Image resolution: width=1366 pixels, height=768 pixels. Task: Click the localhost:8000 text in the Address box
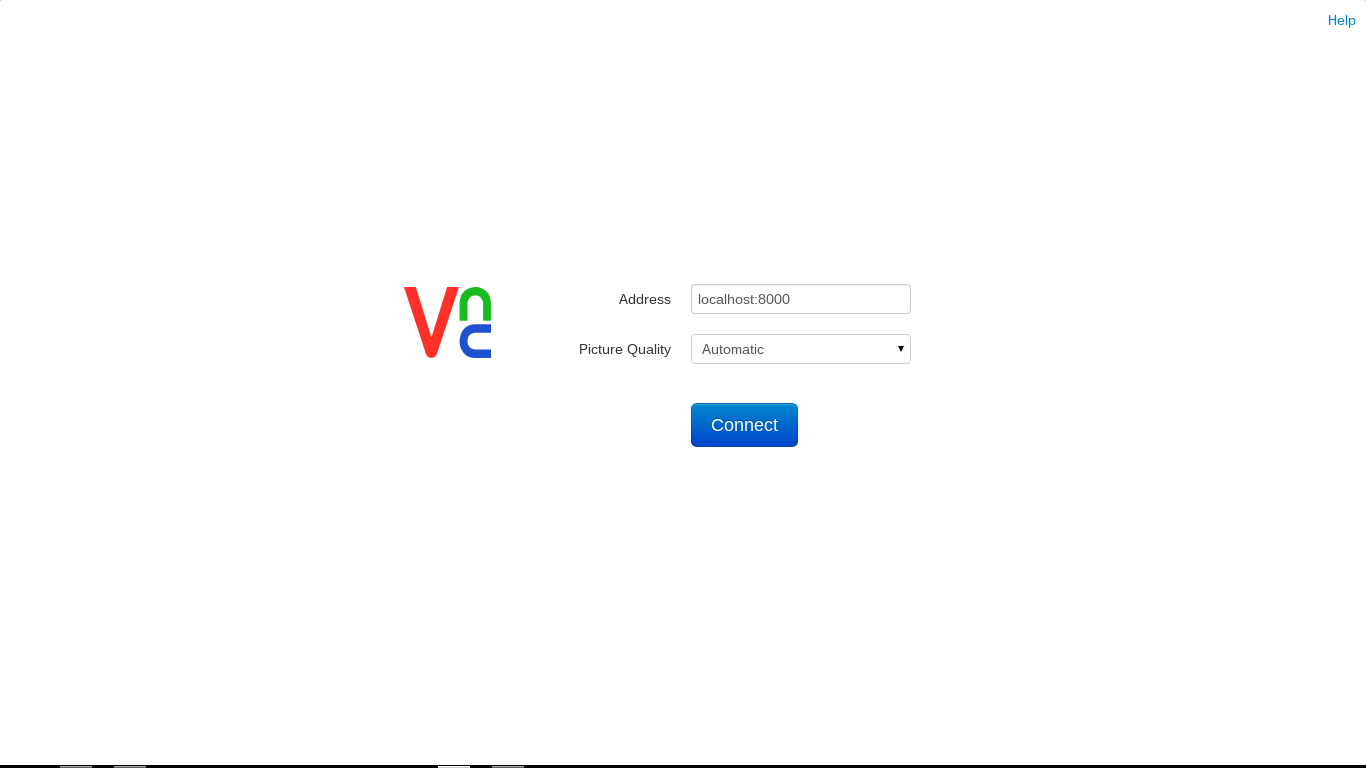pyautogui.click(x=744, y=299)
